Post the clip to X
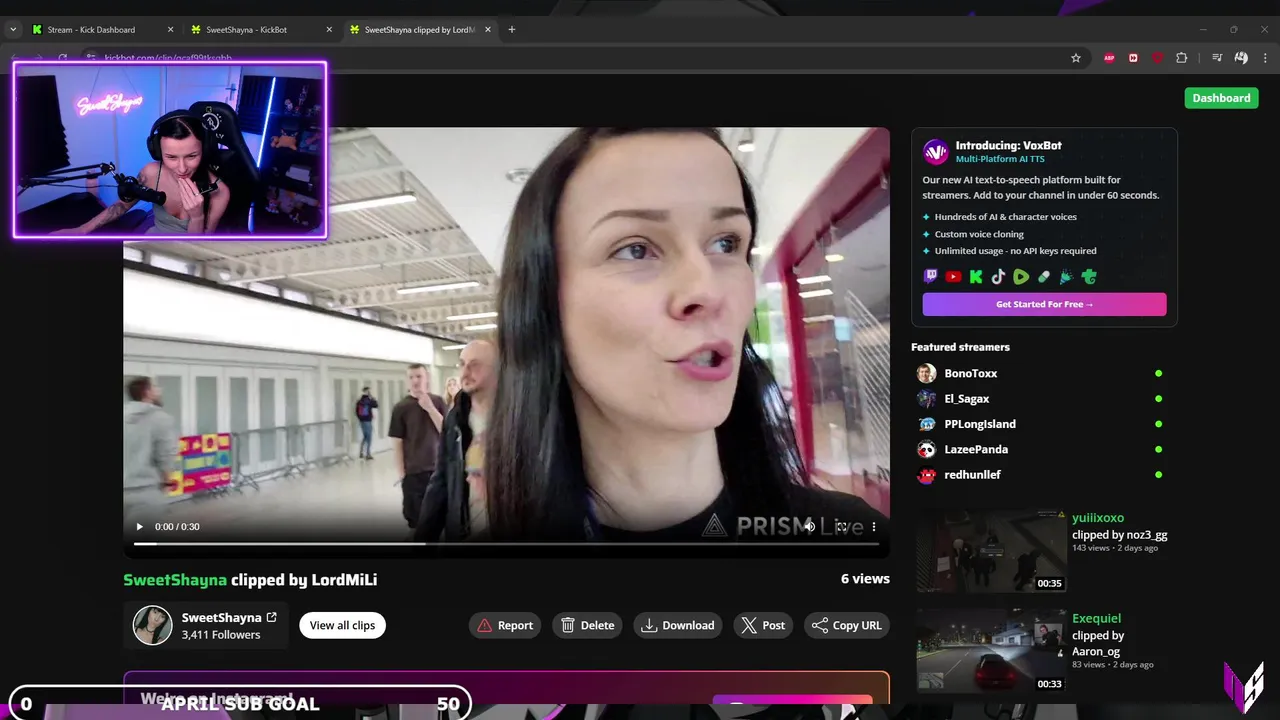Viewport: 1280px width, 720px height. coord(763,625)
